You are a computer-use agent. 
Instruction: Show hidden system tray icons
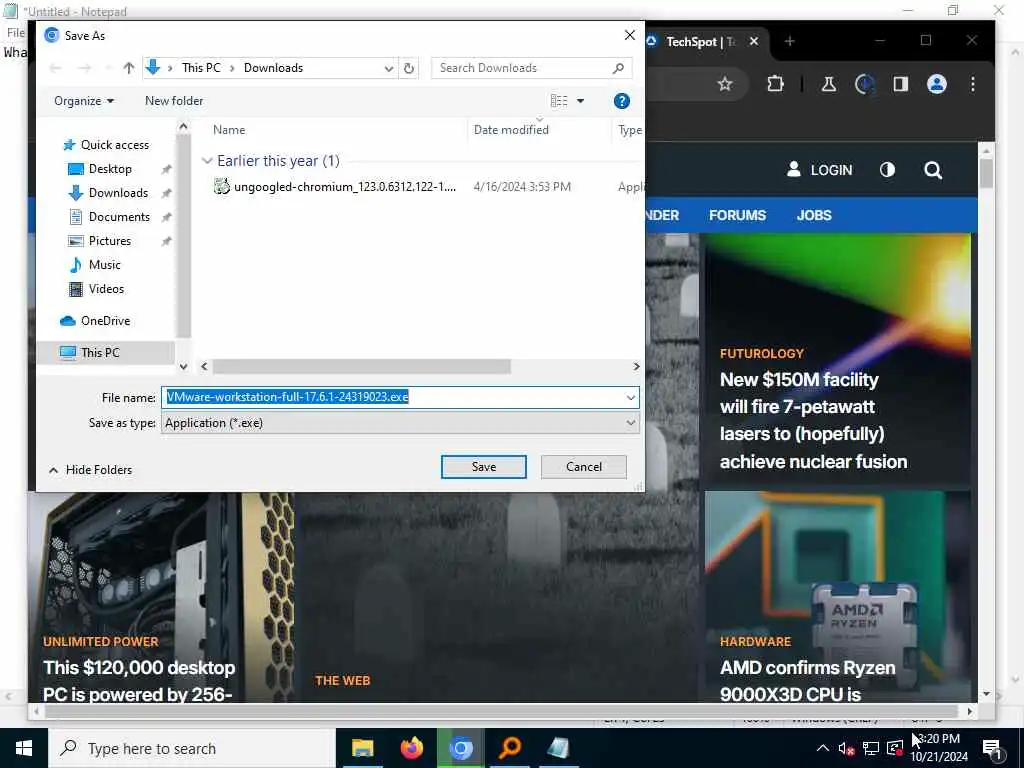[823, 748]
